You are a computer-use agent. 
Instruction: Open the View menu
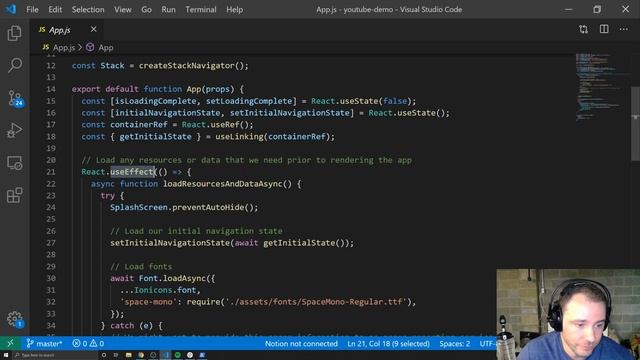[122, 9]
